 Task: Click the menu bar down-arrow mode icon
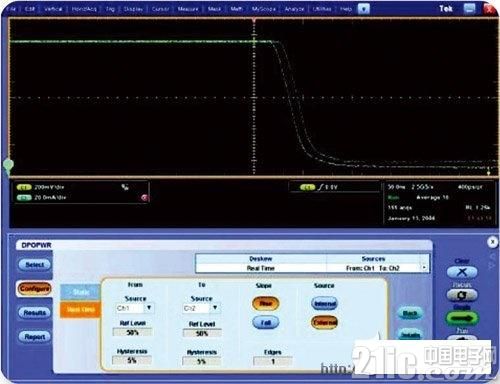coord(364,9)
